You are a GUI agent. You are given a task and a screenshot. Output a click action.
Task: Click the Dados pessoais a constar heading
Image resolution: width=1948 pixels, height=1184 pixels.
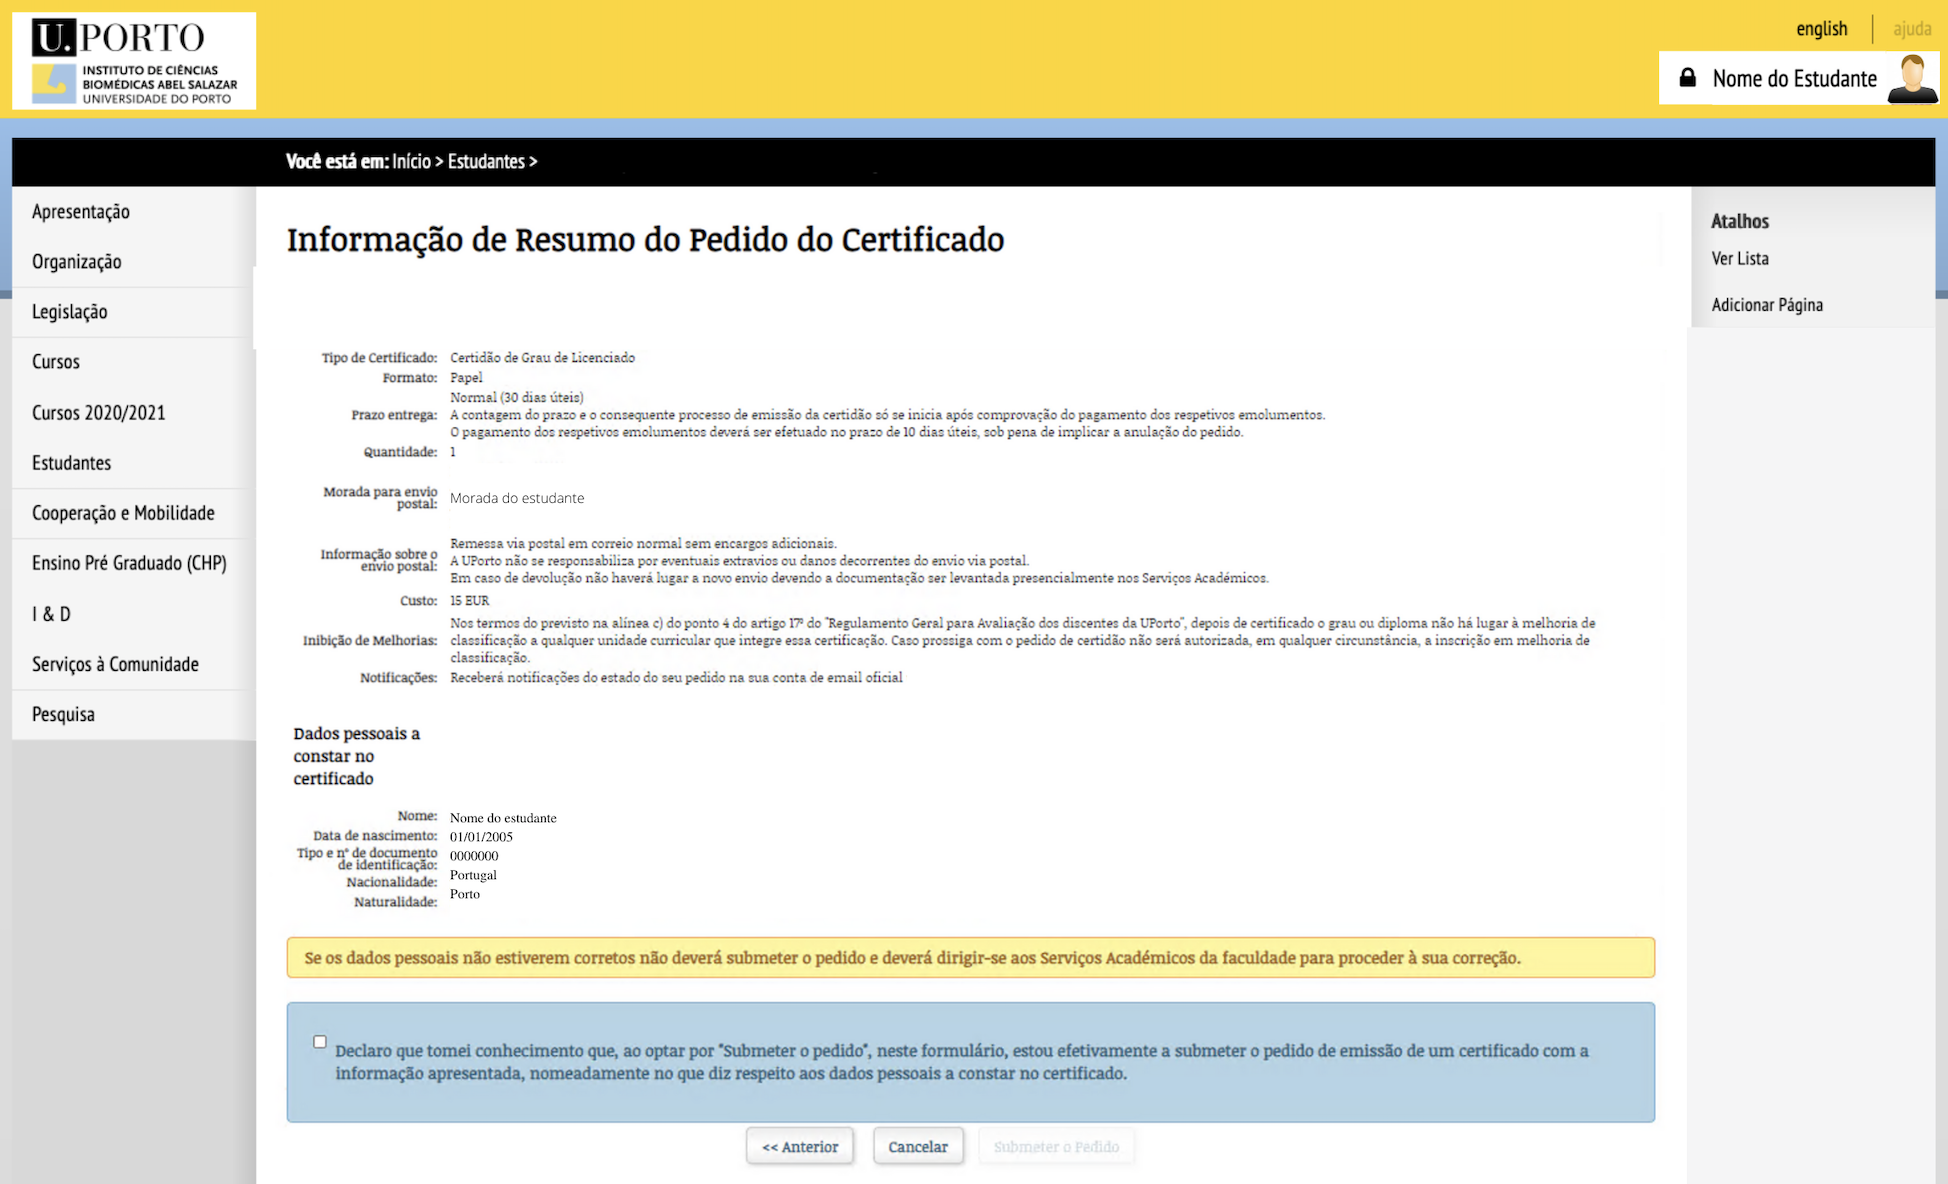357,756
